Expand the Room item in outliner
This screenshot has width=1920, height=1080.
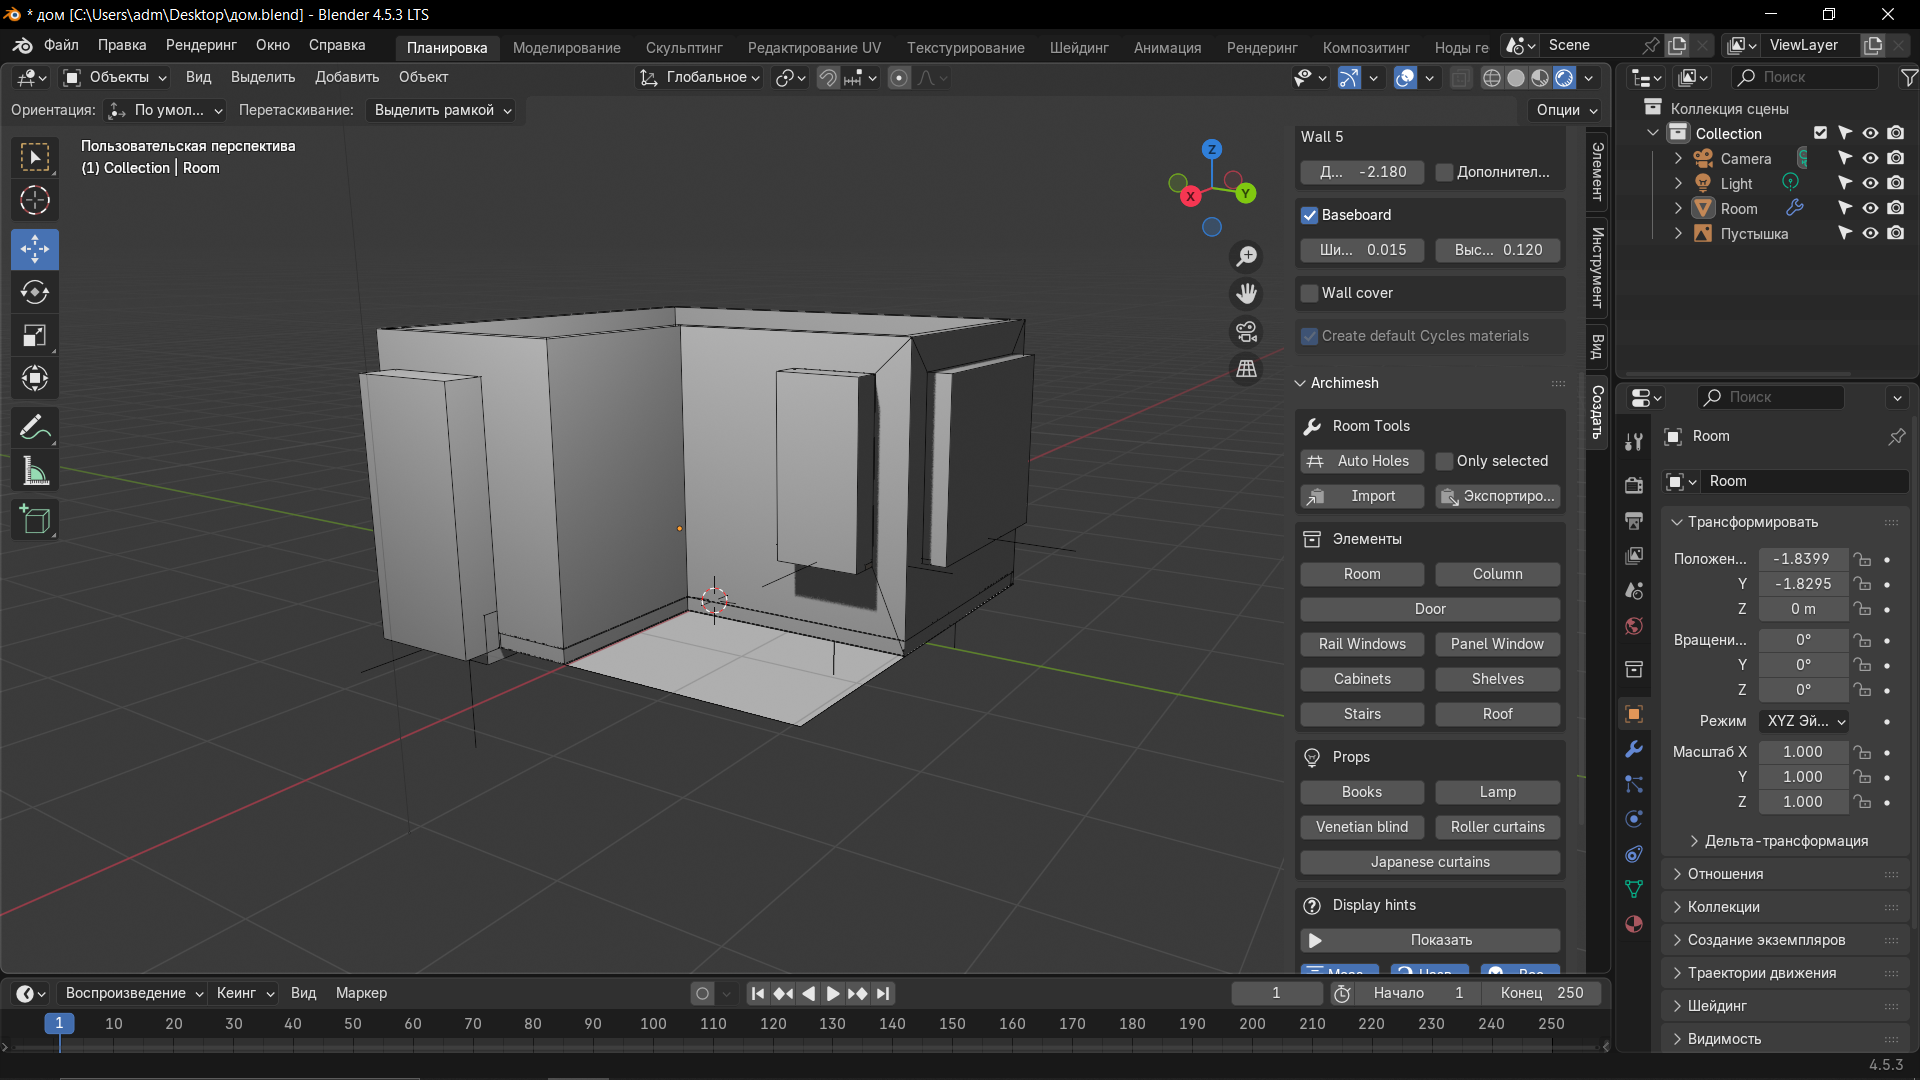(x=1678, y=208)
